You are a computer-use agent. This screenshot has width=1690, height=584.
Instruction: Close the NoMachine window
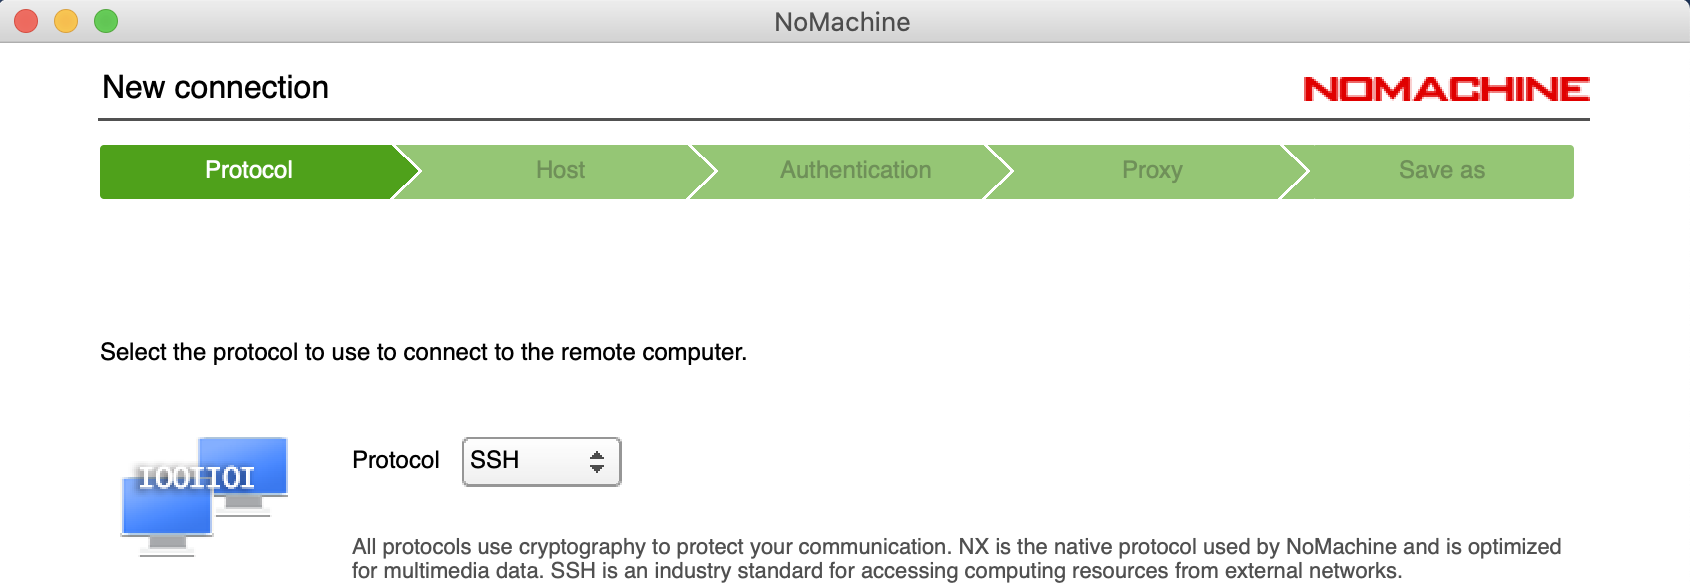pos(27,21)
